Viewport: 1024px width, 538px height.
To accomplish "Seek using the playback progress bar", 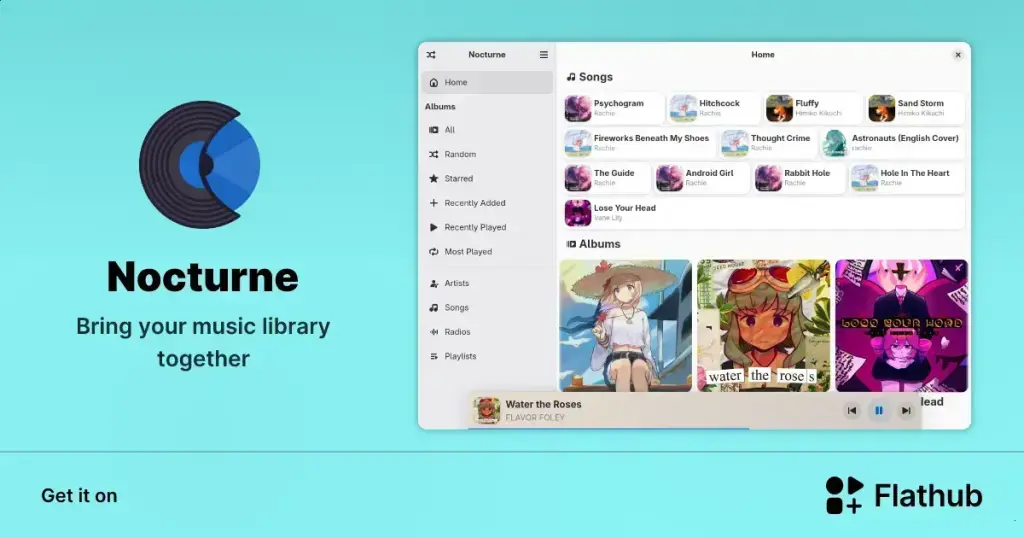I will (x=695, y=428).
